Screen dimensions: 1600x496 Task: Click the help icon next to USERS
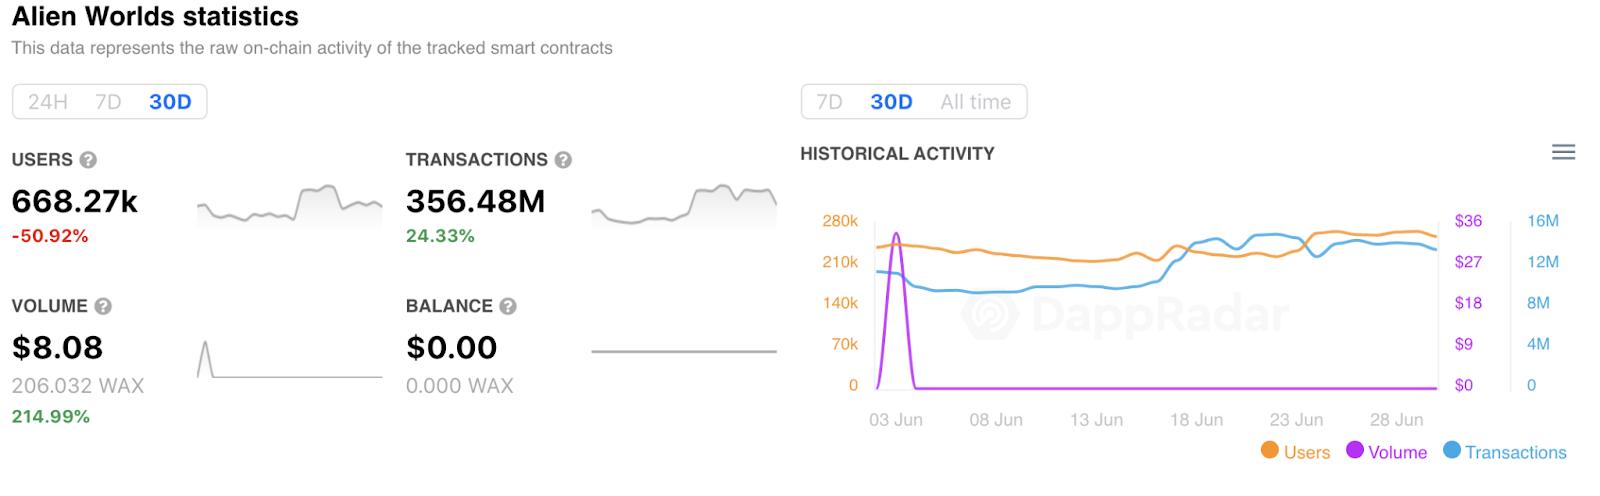[88, 160]
